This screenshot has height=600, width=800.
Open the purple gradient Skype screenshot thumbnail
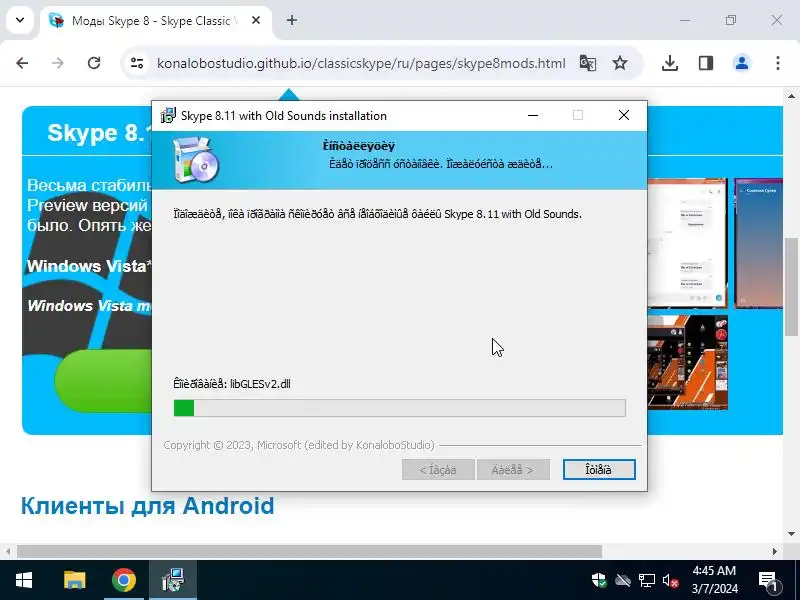pos(758,243)
